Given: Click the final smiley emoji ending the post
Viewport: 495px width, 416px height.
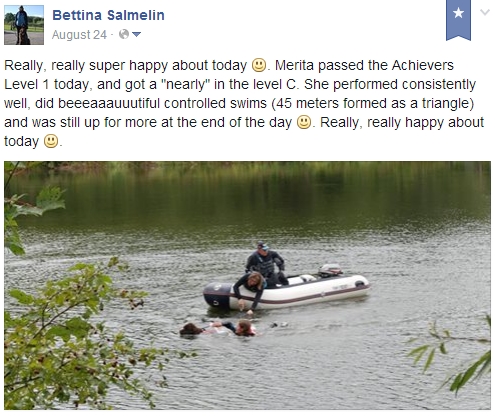Looking at the screenshot, I should coord(51,141).
